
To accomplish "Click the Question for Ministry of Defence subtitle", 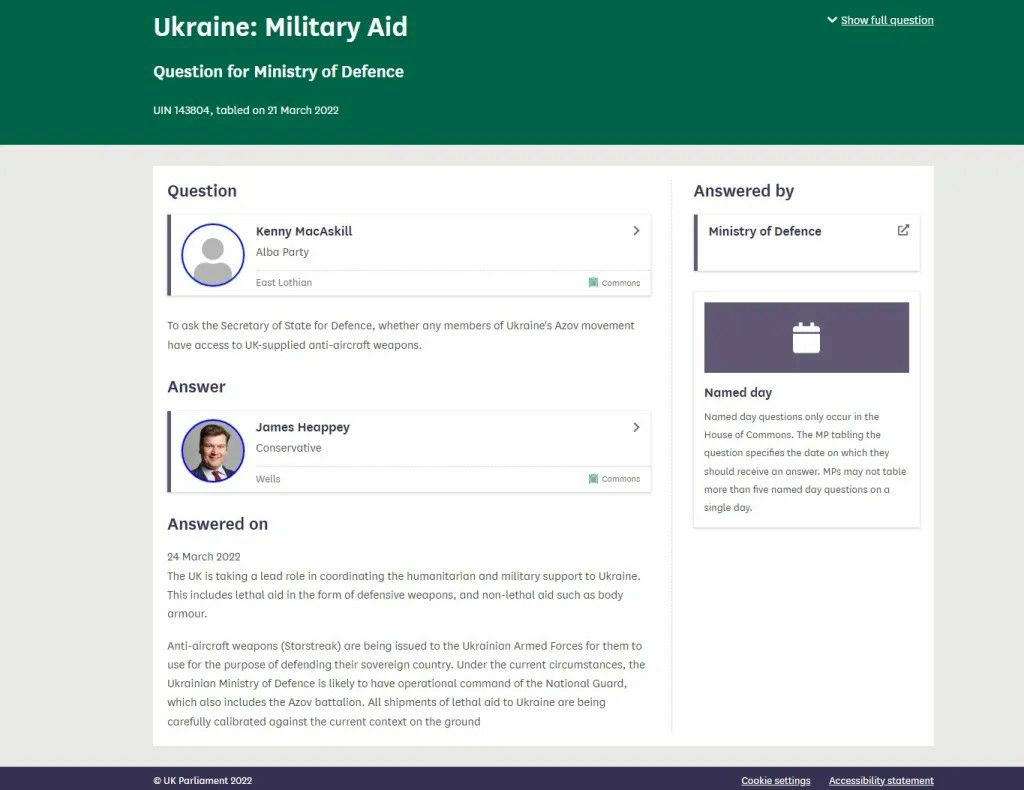I will coord(279,71).
